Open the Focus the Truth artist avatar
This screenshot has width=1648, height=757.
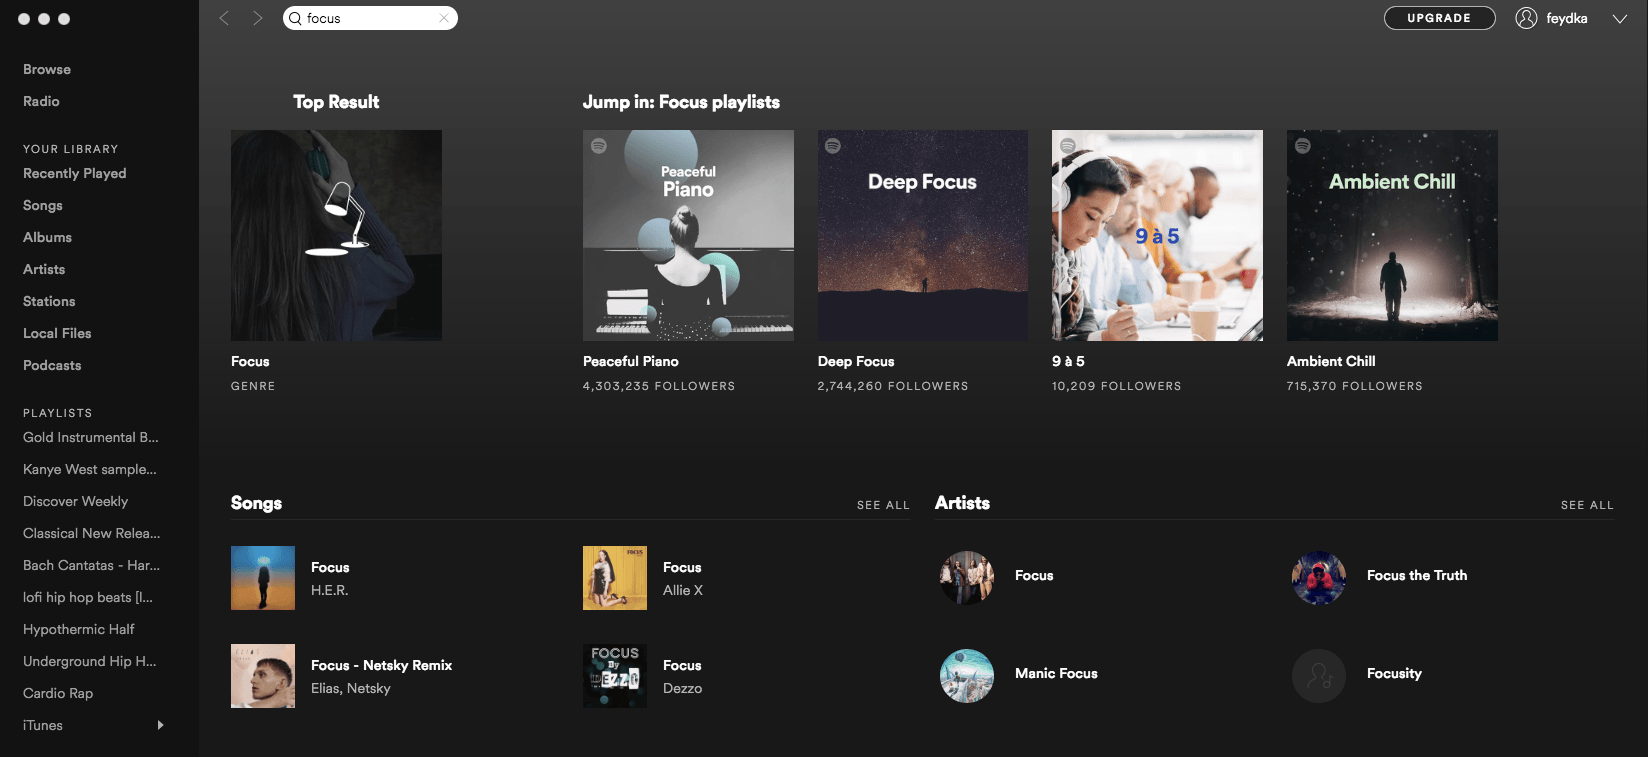(x=1319, y=578)
